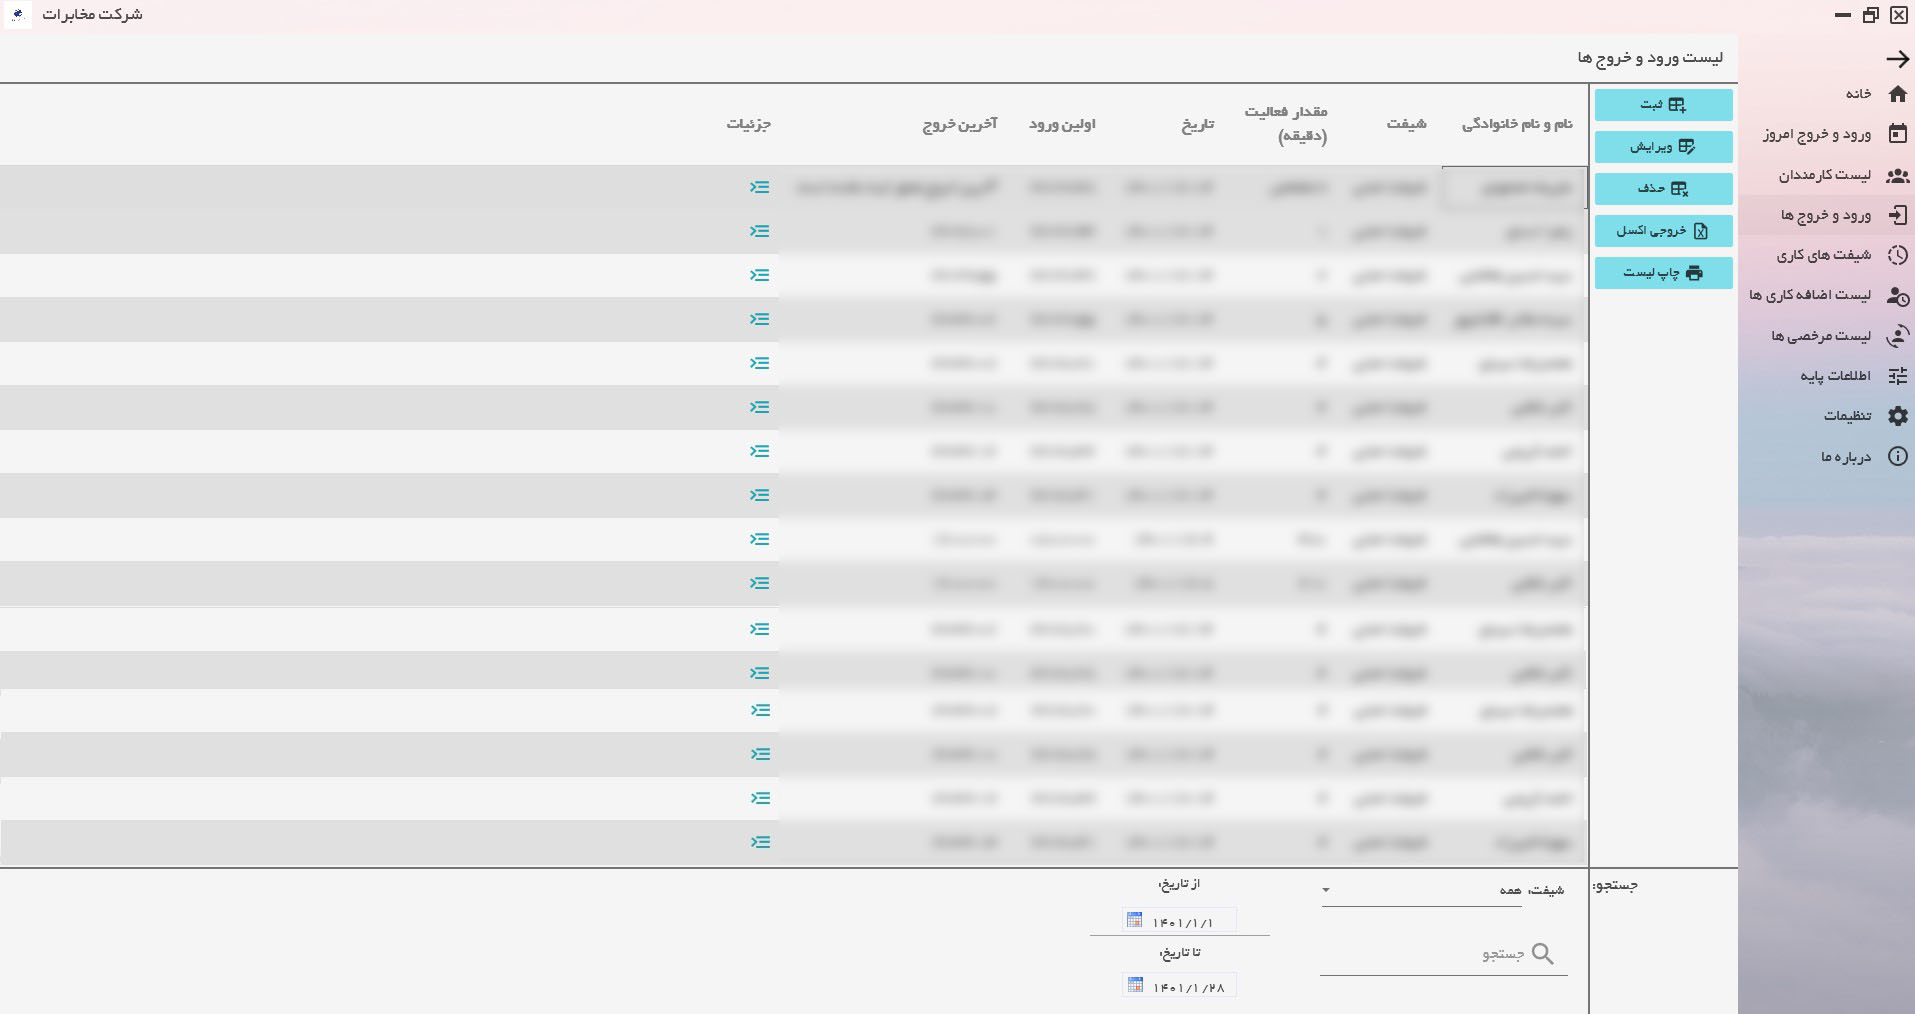The width and height of the screenshot is (1915, 1014).
Task: Open the 'from date' calendar picker
Action: (1134, 920)
